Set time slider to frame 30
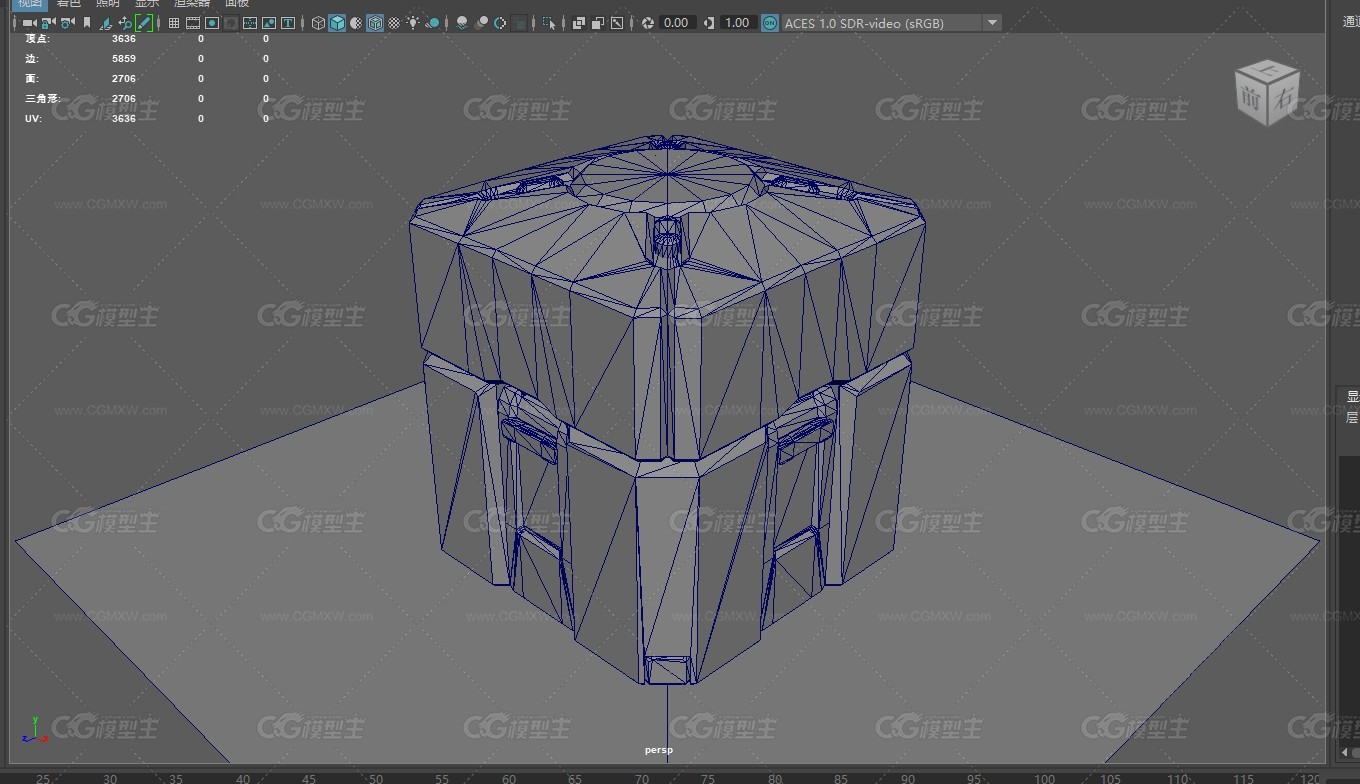The image size is (1360, 784). coord(110,778)
